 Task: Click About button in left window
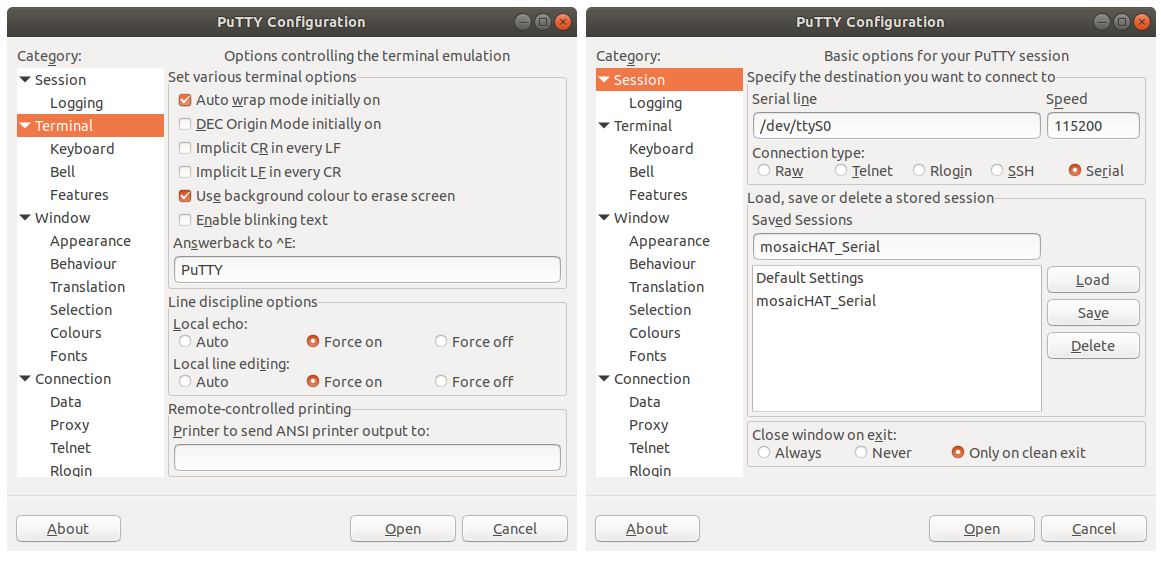(68, 528)
